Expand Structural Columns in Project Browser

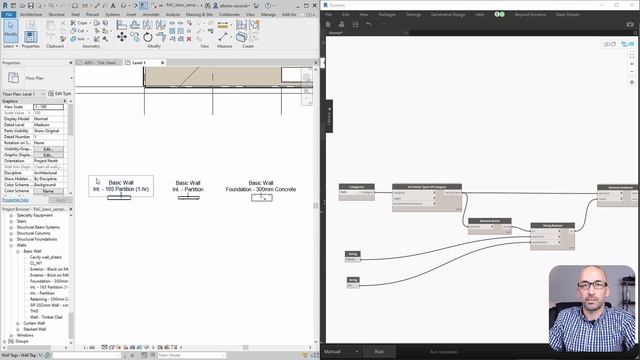11,233
